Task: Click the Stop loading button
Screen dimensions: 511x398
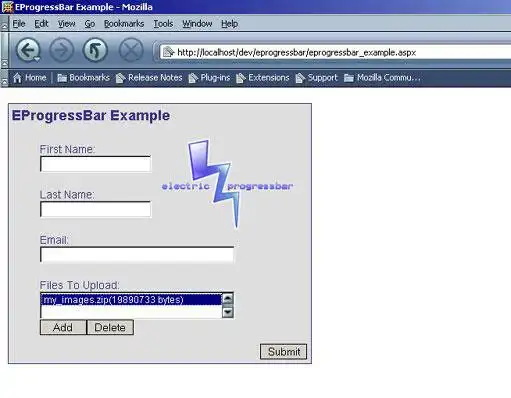Action: tap(131, 50)
